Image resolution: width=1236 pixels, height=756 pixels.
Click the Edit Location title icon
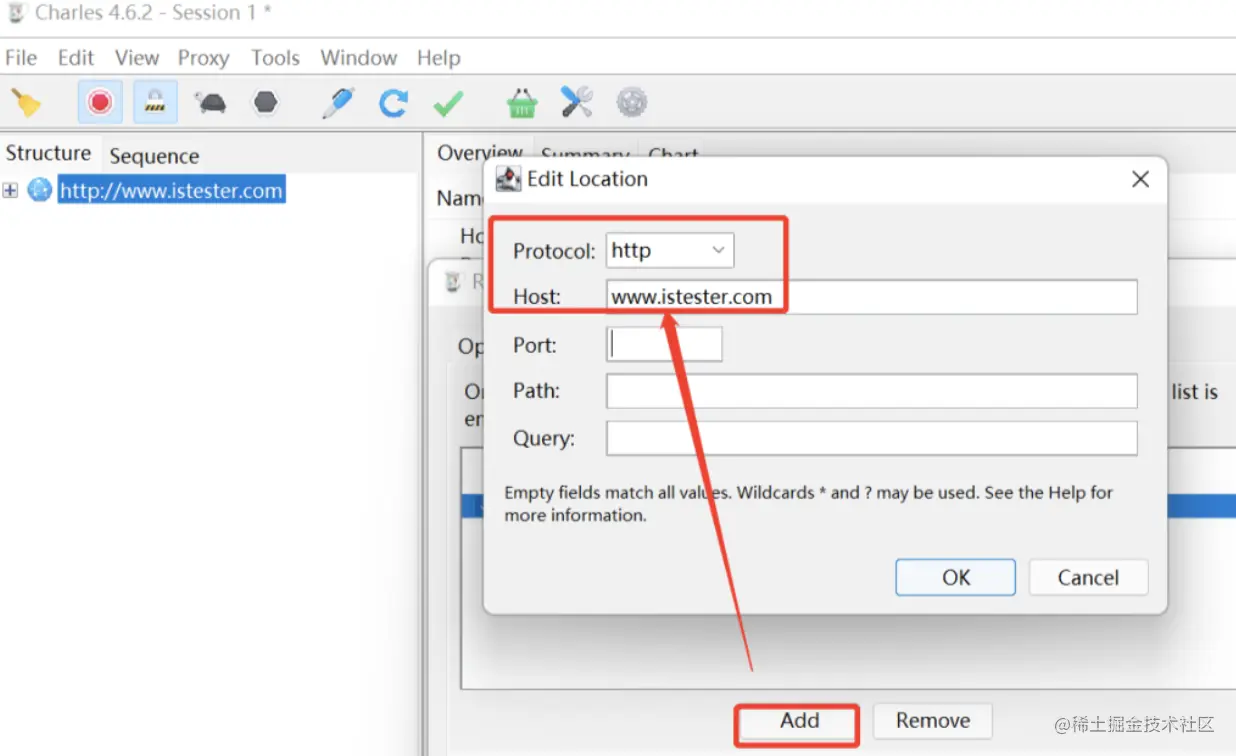509,179
